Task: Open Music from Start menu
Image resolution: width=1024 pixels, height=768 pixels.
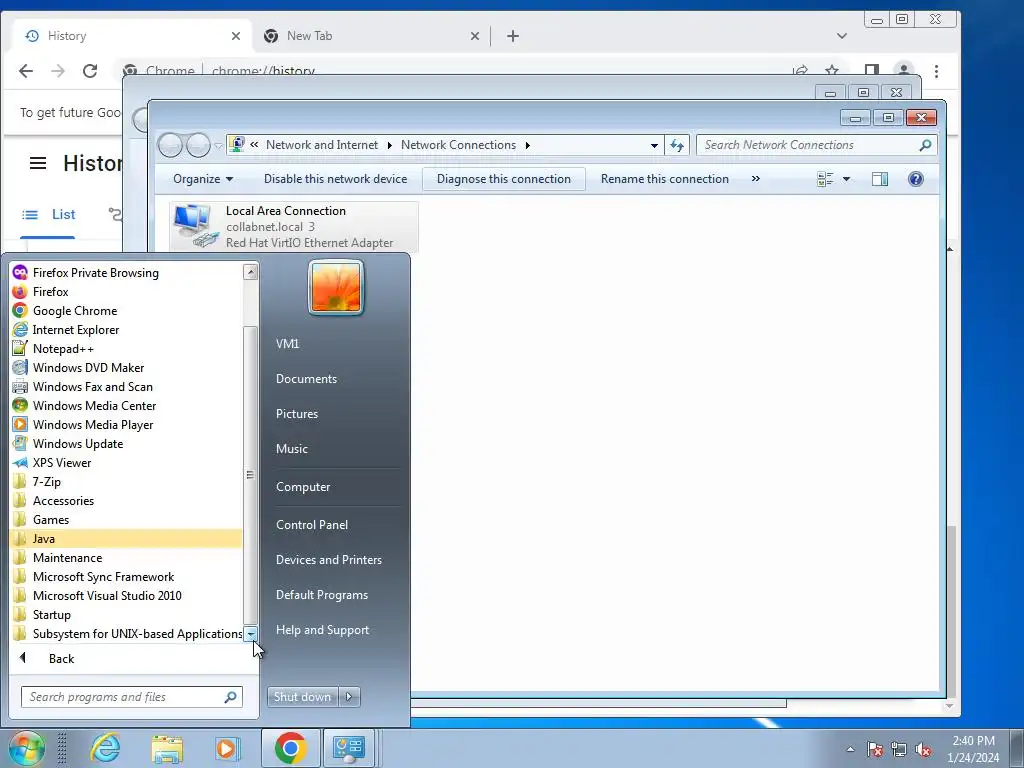Action: coord(291,449)
